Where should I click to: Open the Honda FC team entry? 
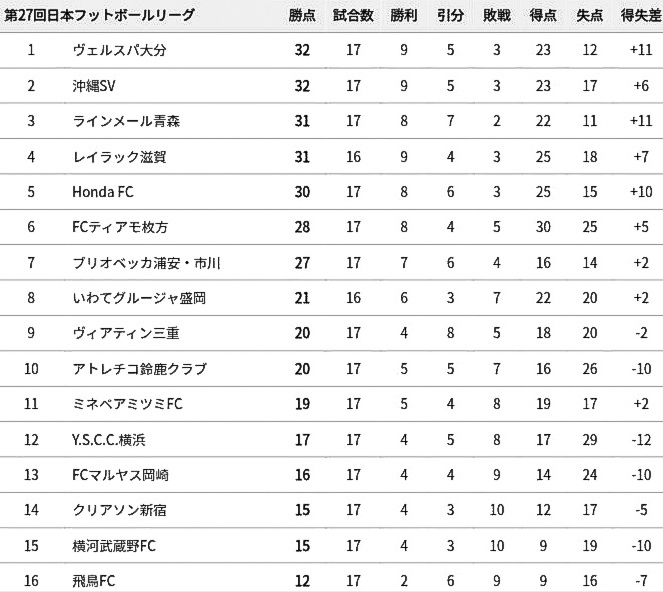pos(103,192)
